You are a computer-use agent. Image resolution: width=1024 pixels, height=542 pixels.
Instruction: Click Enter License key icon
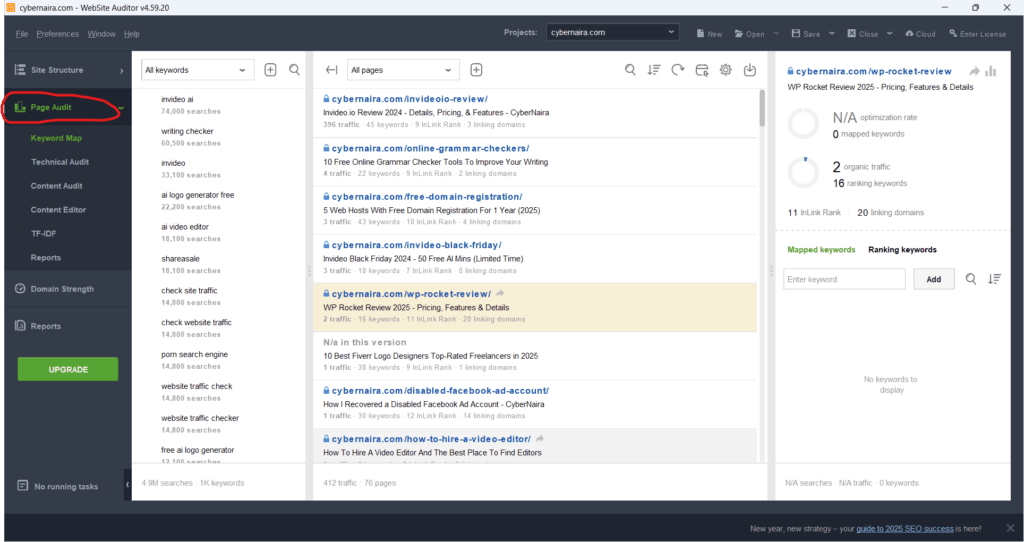953,33
